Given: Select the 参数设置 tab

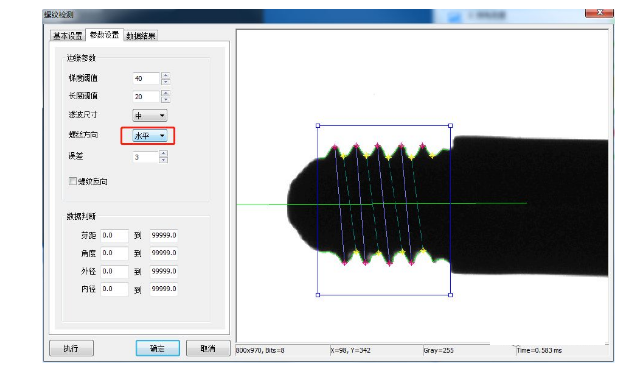Looking at the screenshot, I should click(104, 35).
